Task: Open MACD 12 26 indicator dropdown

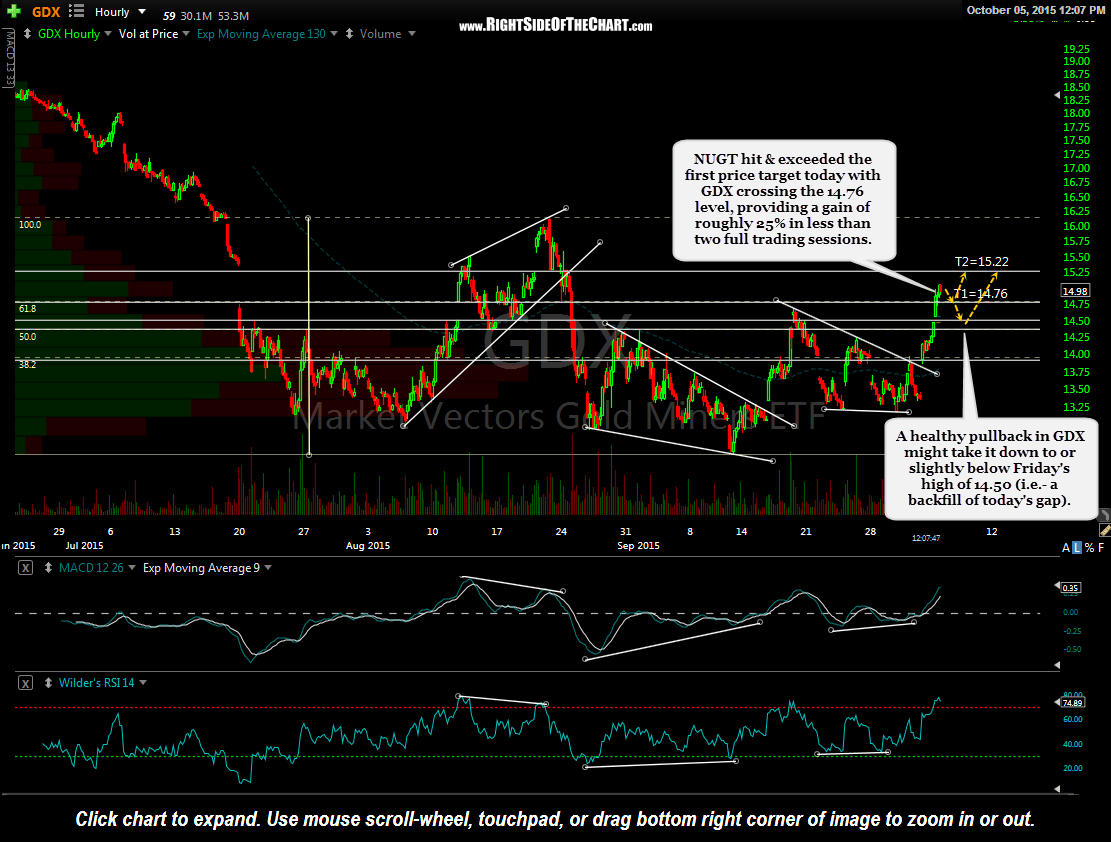Action: pos(132,568)
